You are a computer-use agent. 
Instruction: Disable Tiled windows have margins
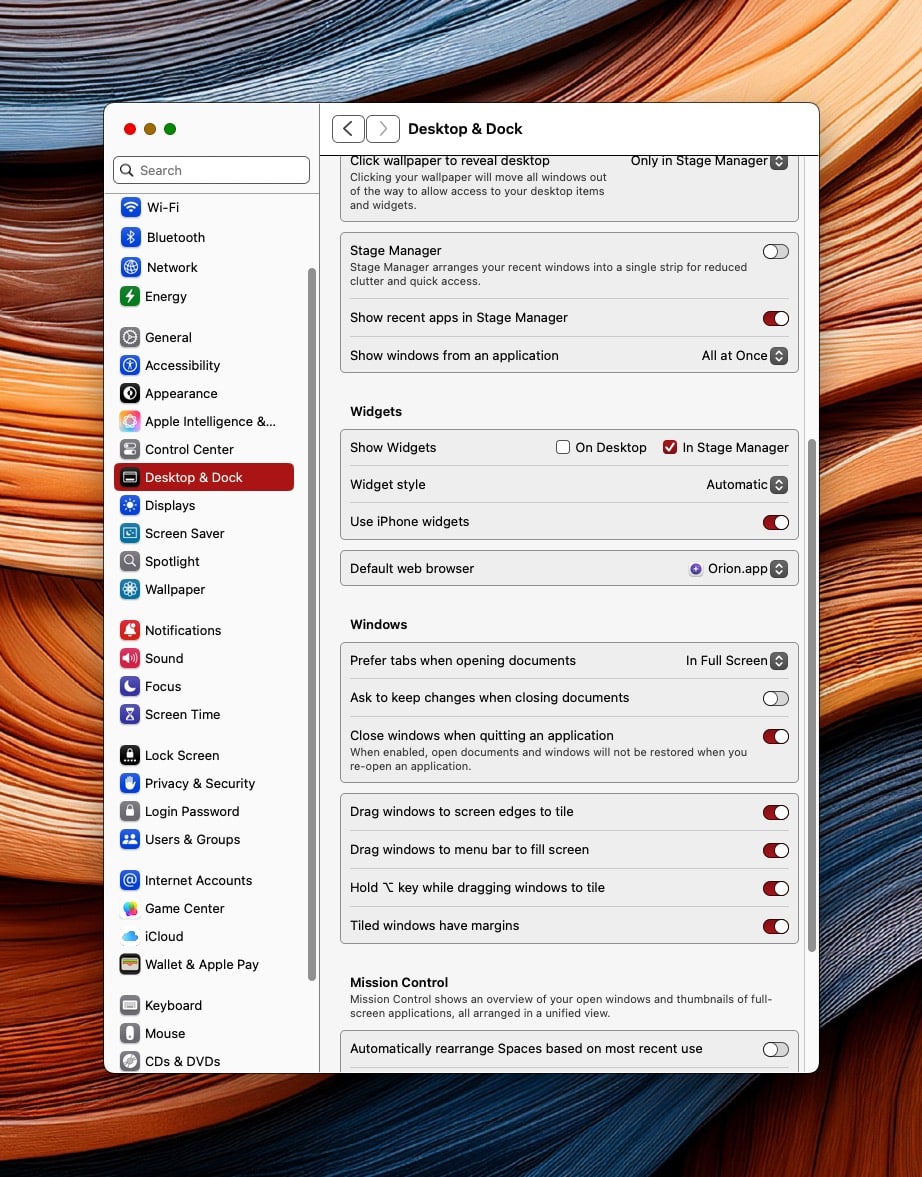775,926
